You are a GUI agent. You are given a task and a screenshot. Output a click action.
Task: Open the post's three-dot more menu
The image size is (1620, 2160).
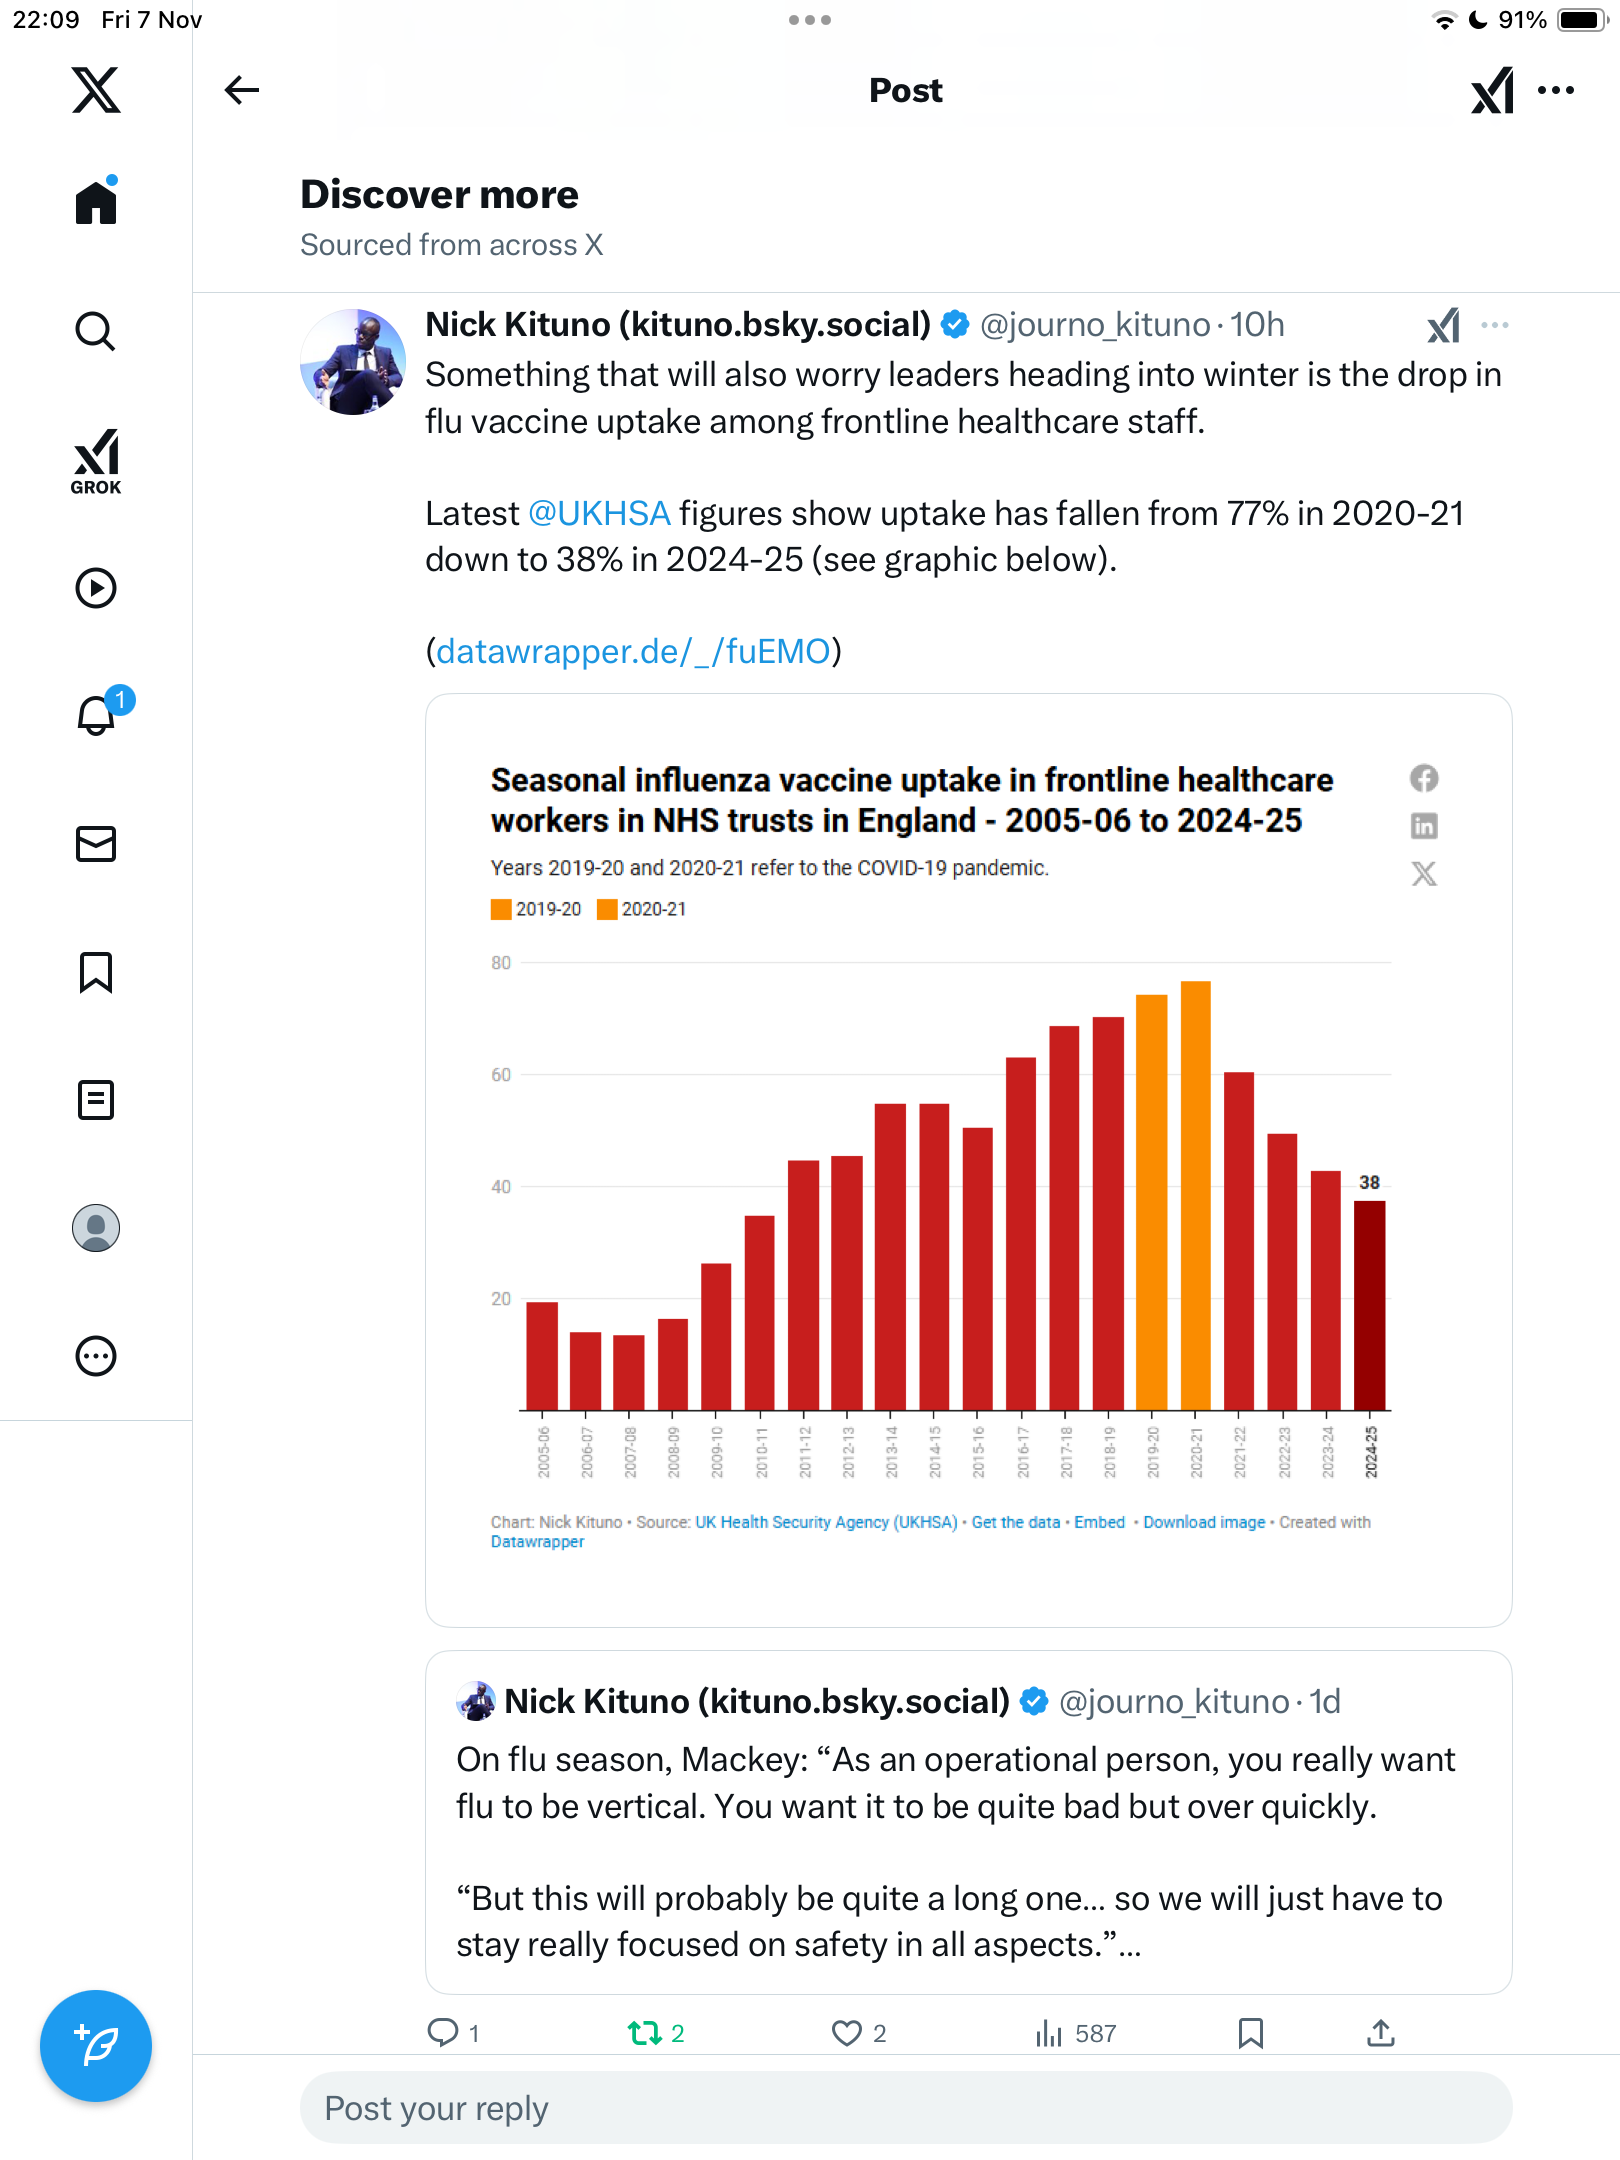point(1495,325)
